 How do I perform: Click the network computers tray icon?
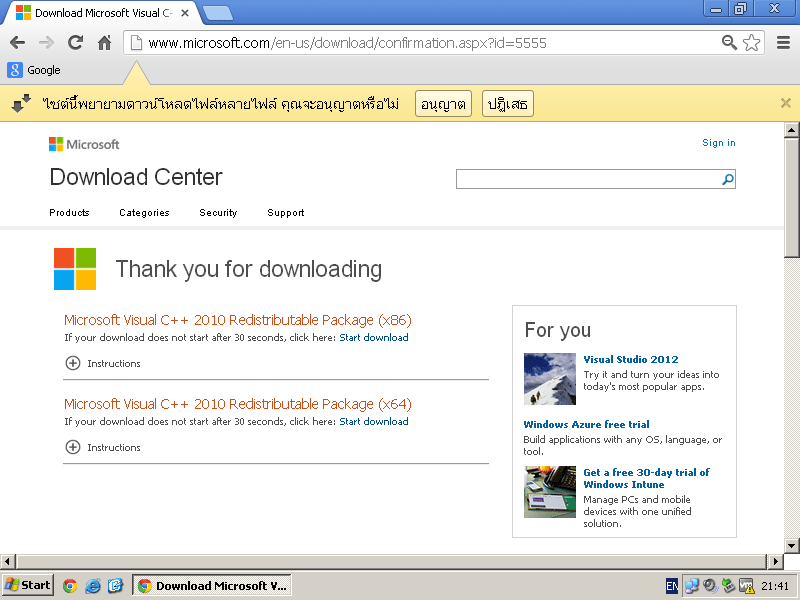(692, 586)
